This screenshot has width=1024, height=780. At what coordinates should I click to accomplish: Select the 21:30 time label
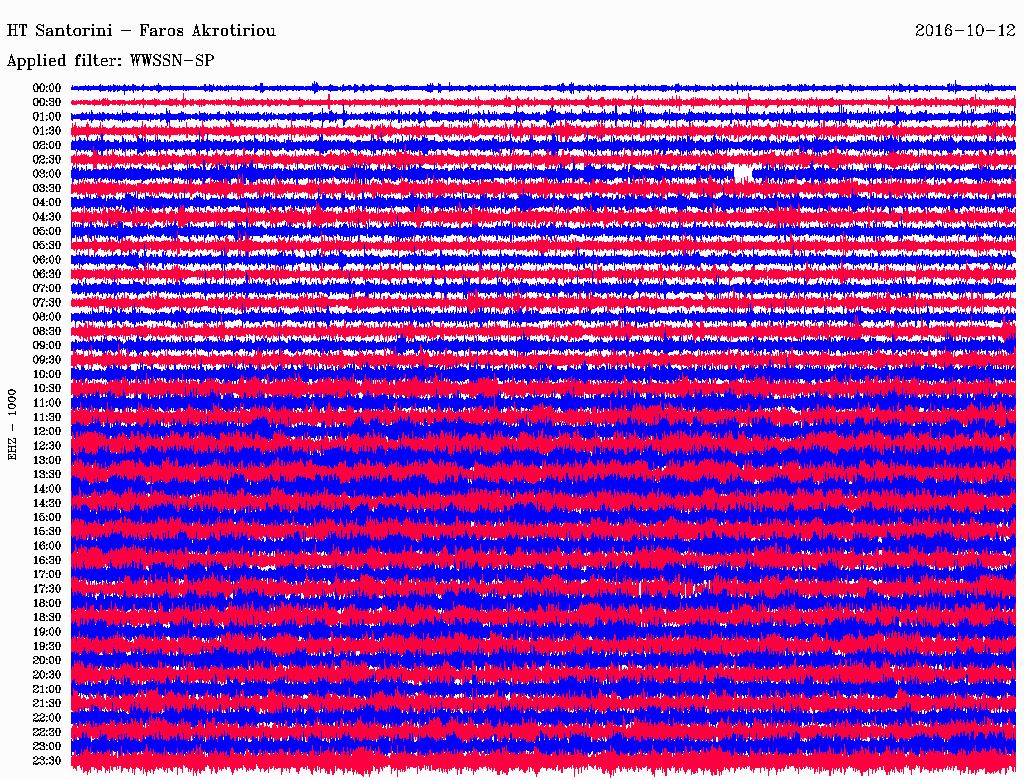pos(47,704)
